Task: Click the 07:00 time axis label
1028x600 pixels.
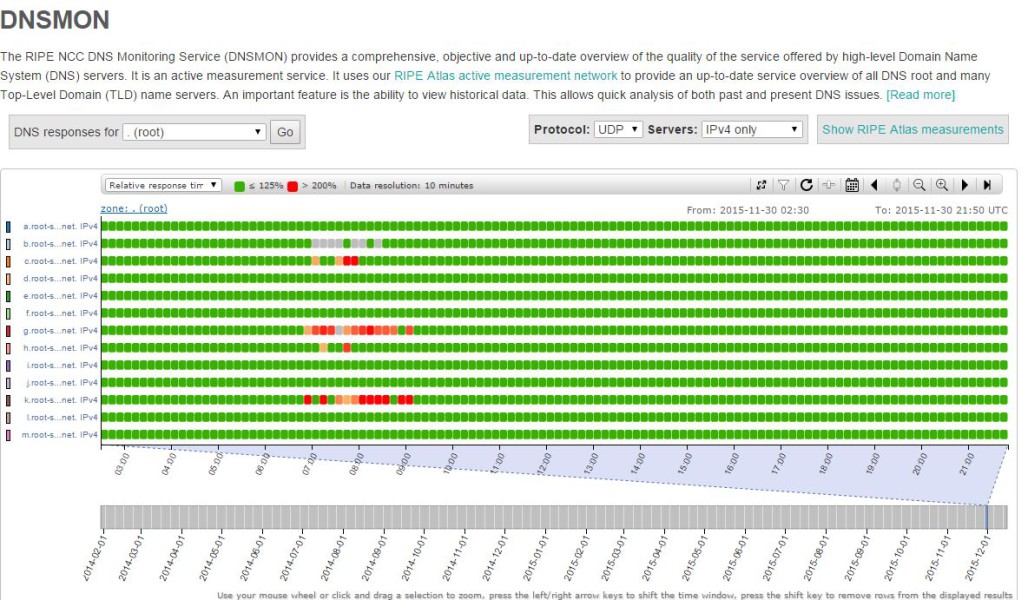Action: click(309, 464)
